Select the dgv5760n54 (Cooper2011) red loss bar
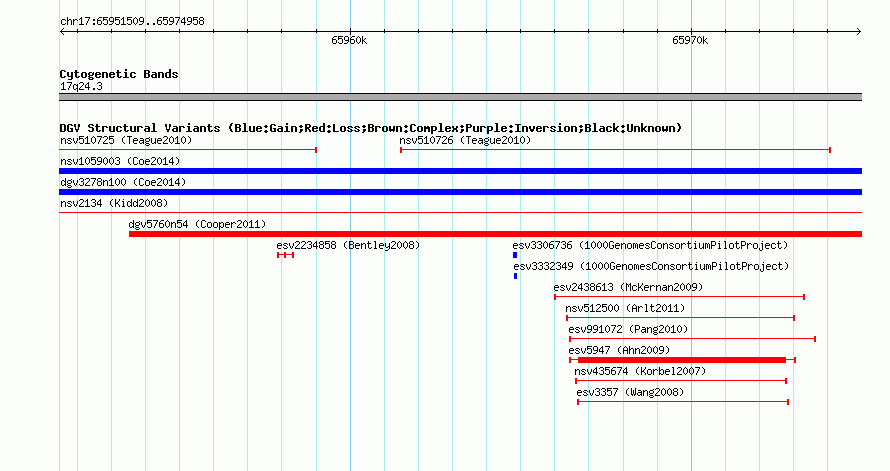890x471 pixels. click(x=495, y=234)
